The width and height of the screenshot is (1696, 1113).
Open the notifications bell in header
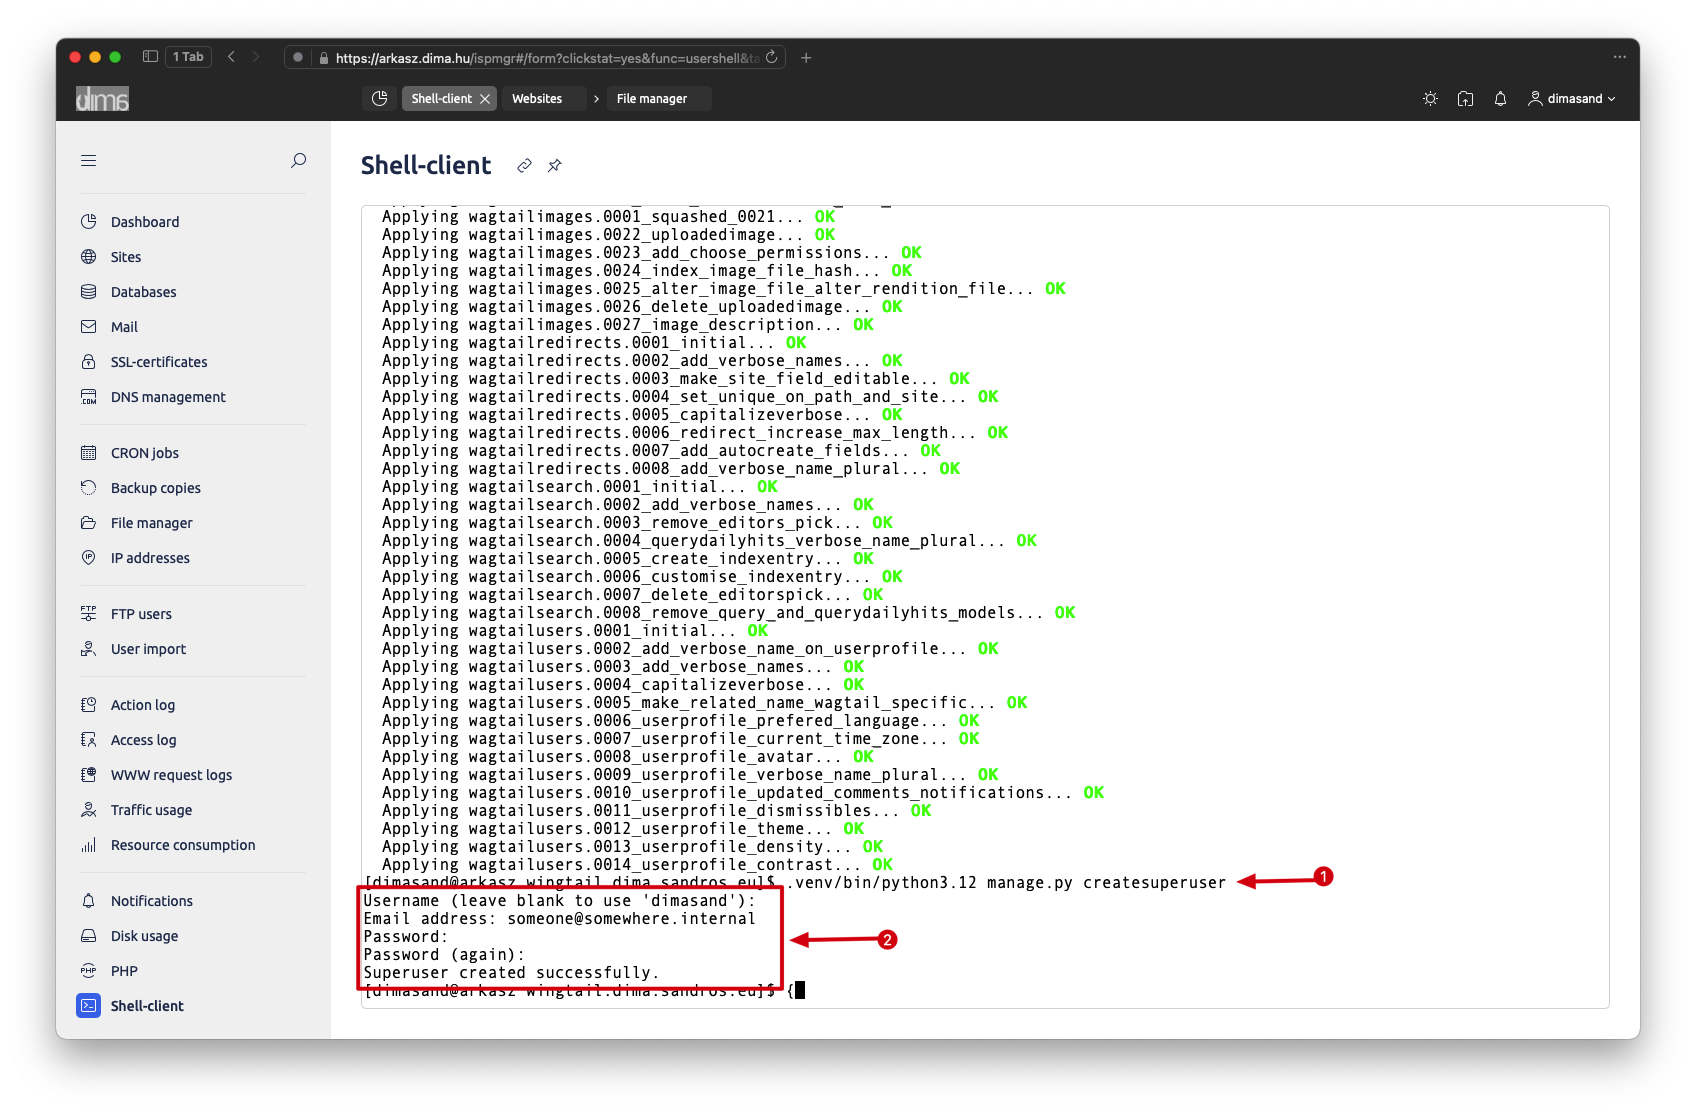tap(1500, 99)
